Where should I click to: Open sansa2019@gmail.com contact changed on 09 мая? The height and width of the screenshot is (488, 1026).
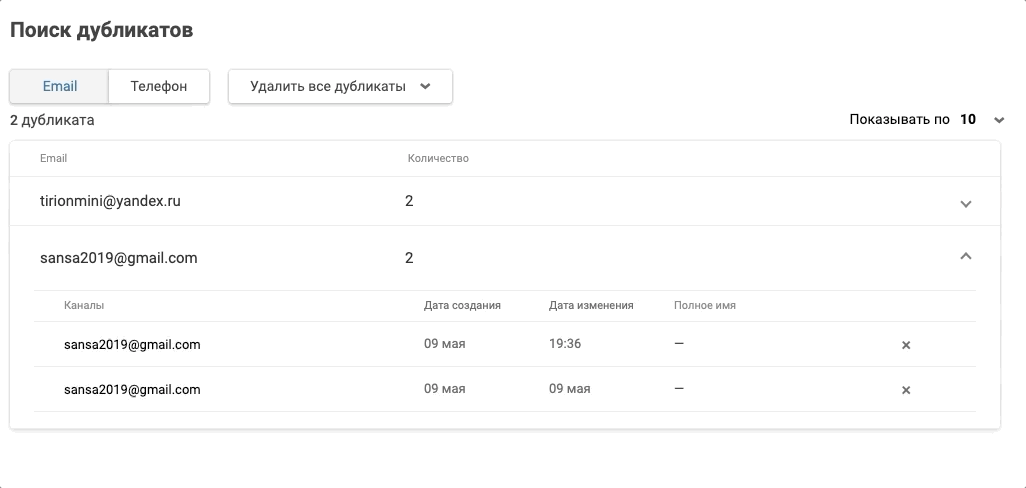(x=132, y=390)
